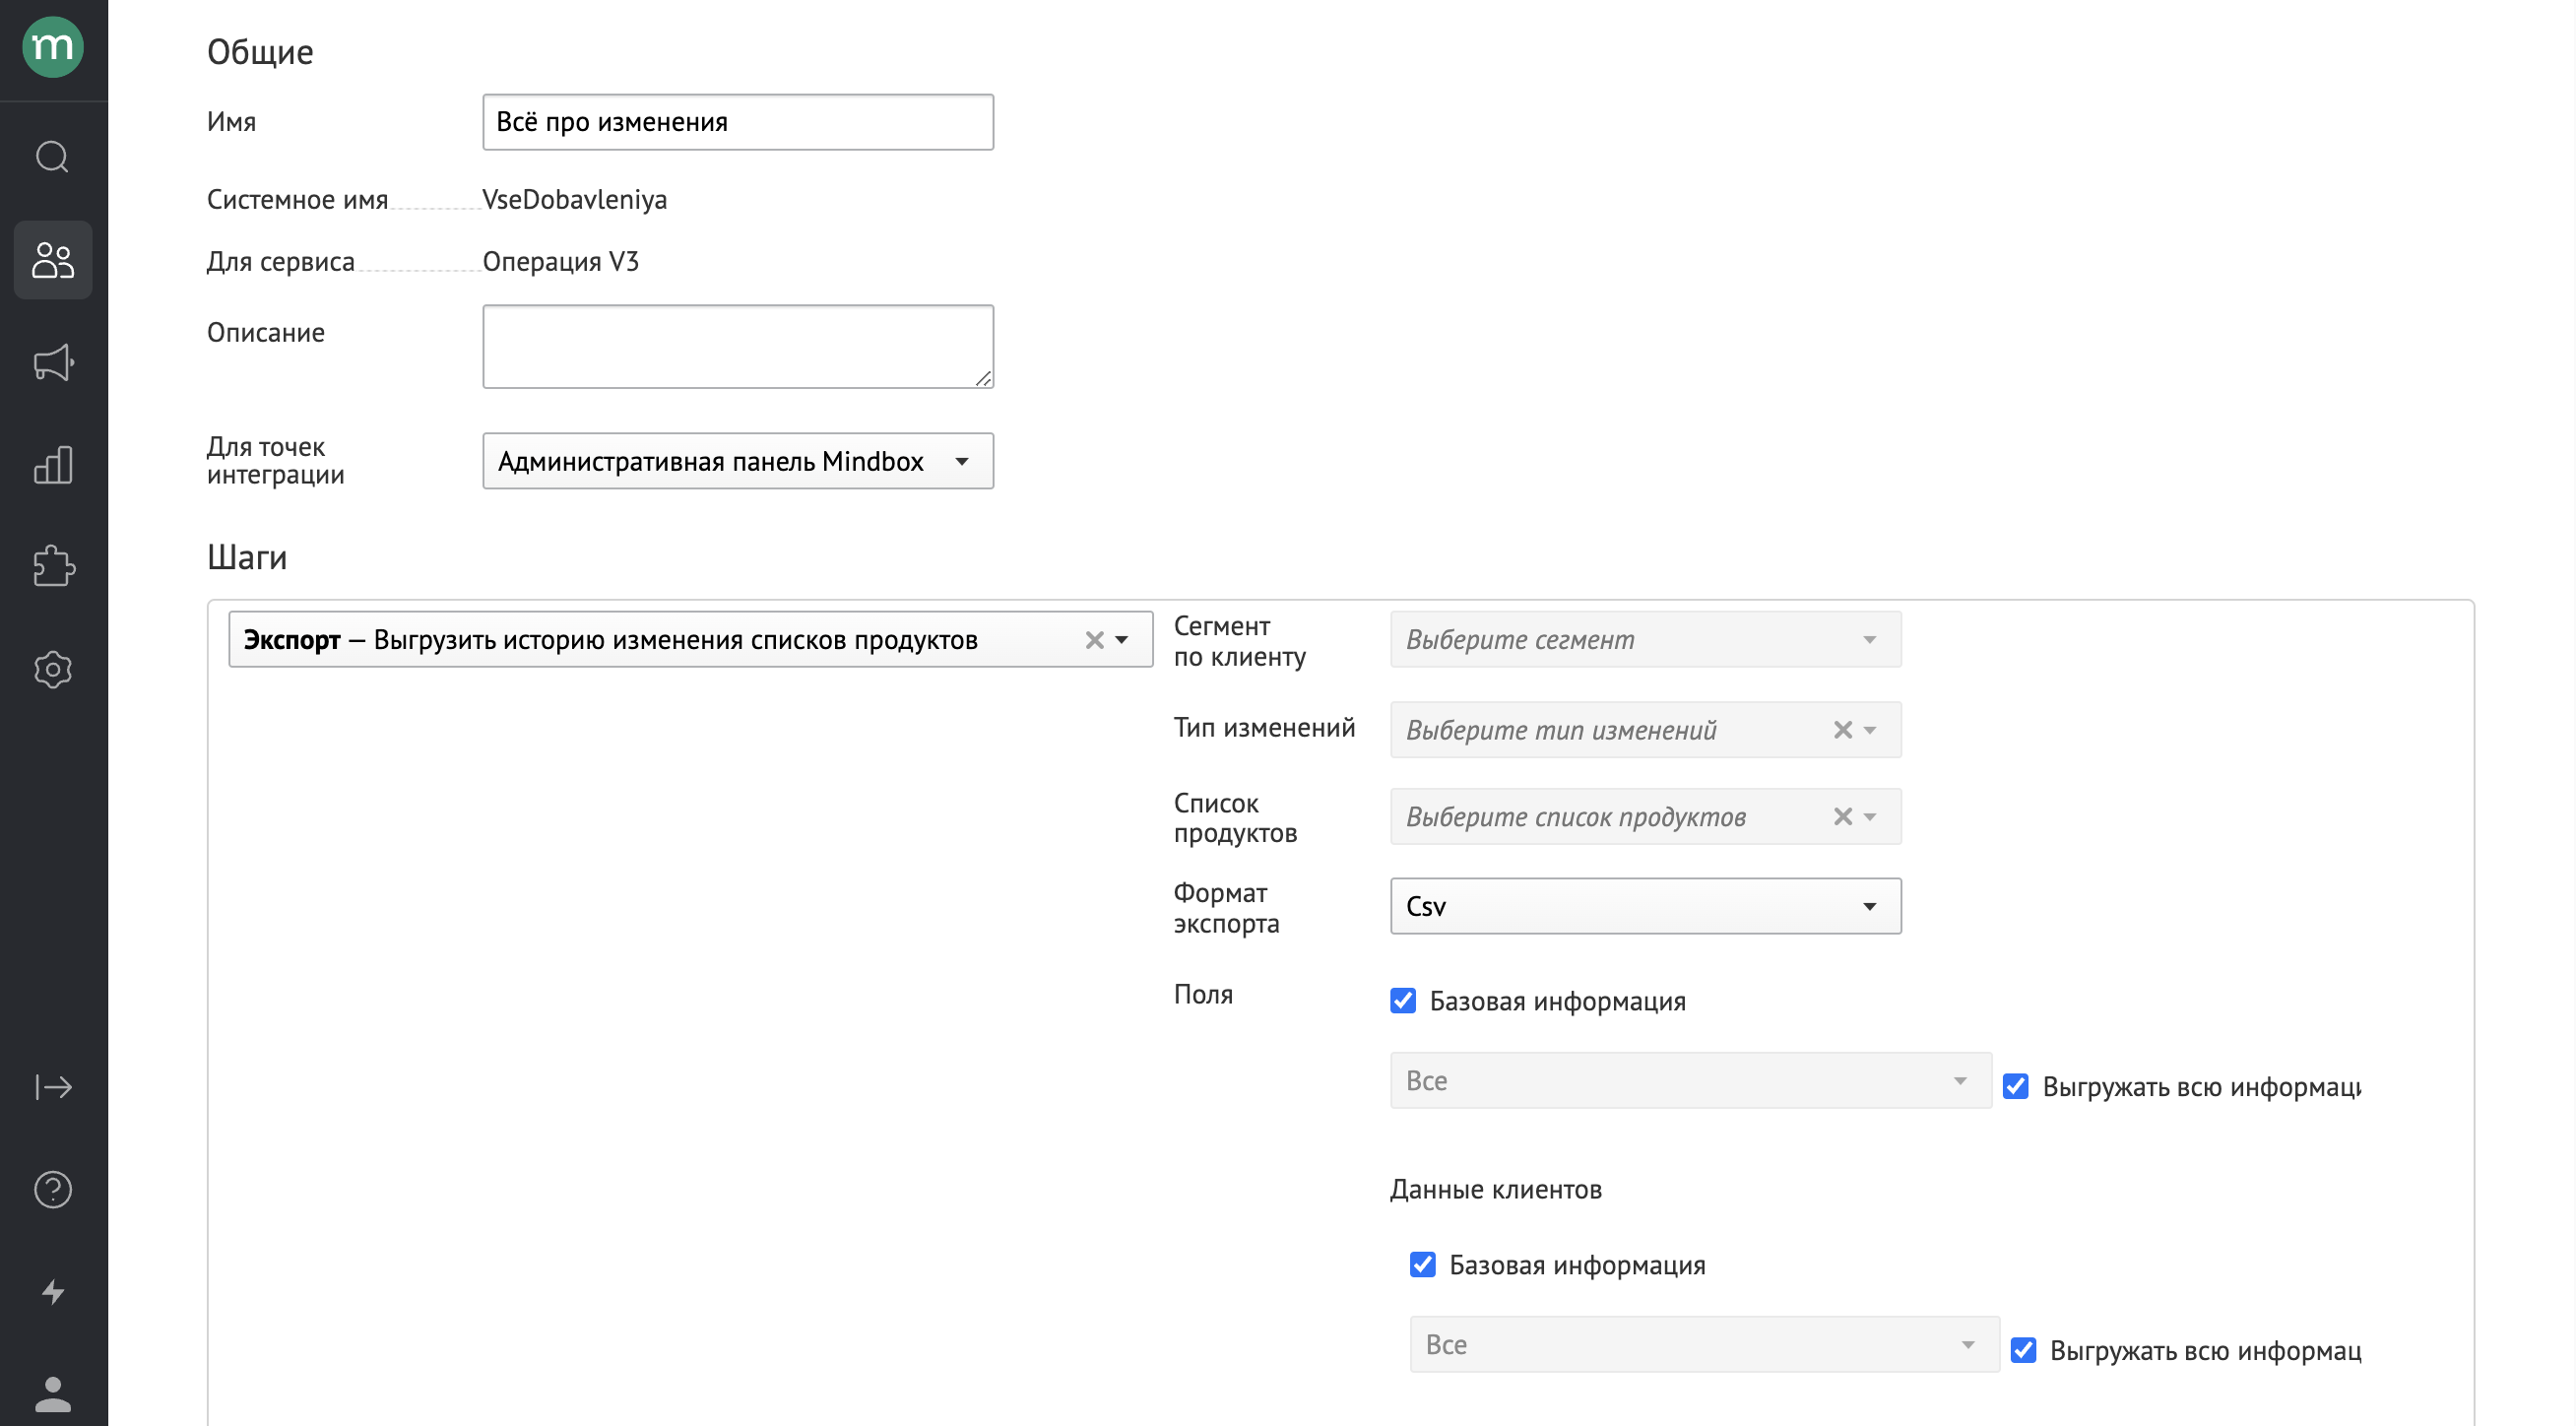Viewport: 2576px width, 1426px height.
Task: Click the Общие section heading
Action: (x=260, y=52)
